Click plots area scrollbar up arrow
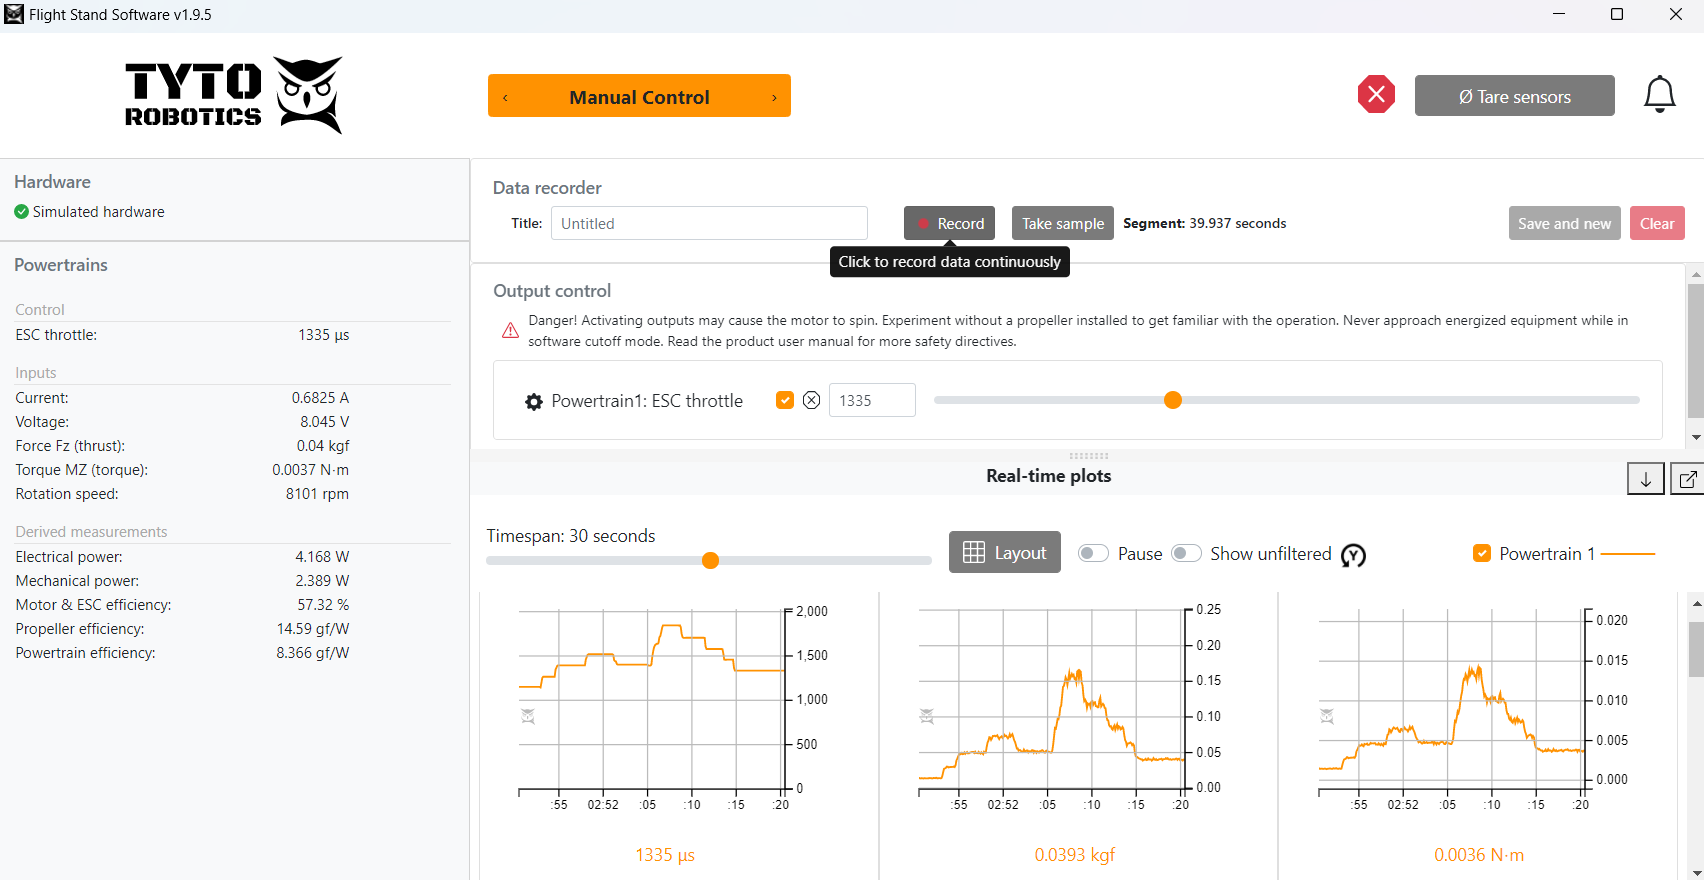This screenshot has height=880, width=1704. (x=1696, y=604)
